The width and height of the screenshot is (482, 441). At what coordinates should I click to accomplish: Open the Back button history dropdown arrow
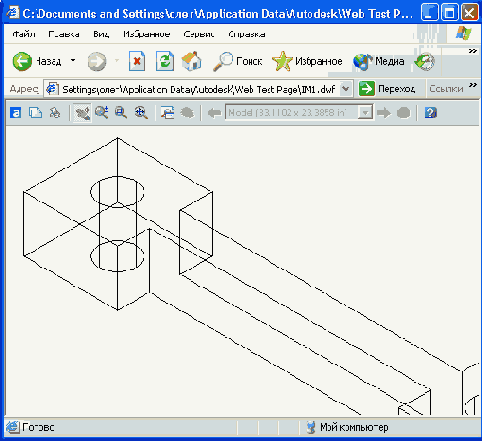(x=73, y=61)
